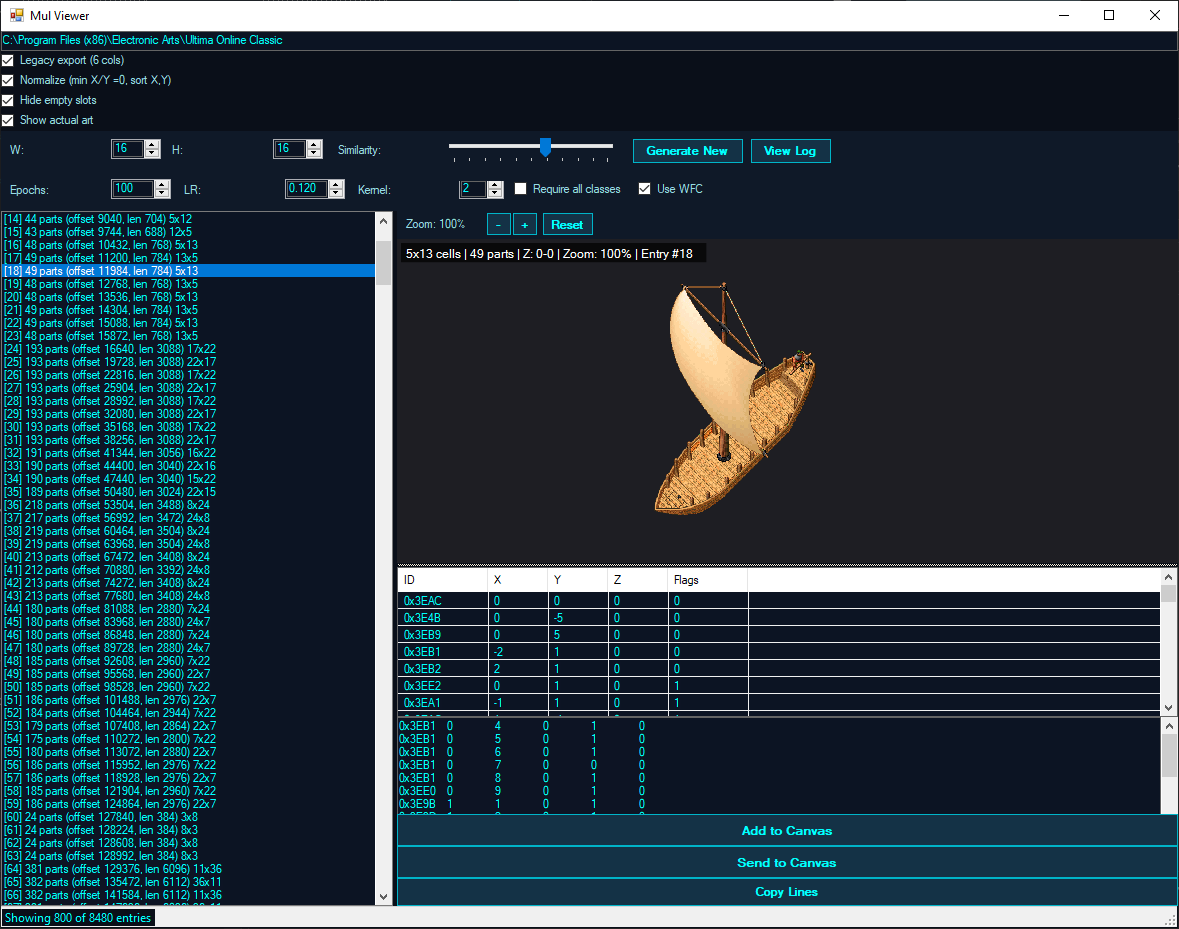Click scroll down arrow of entries list
The image size is (1179, 929).
click(x=383, y=897)
